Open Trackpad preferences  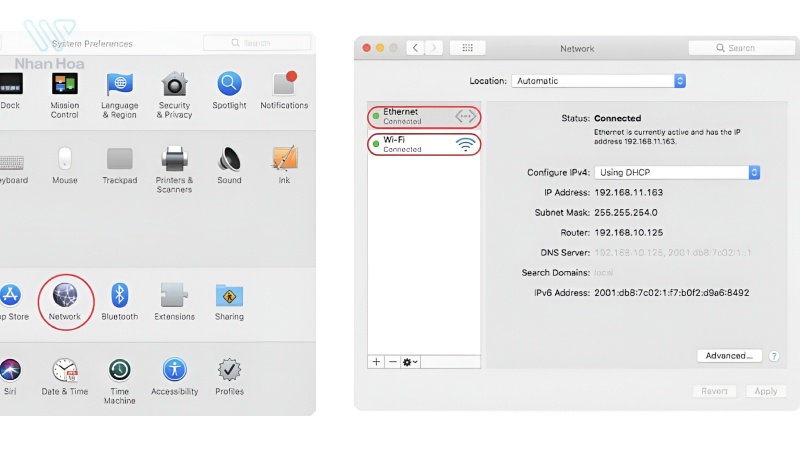(120, 166)
